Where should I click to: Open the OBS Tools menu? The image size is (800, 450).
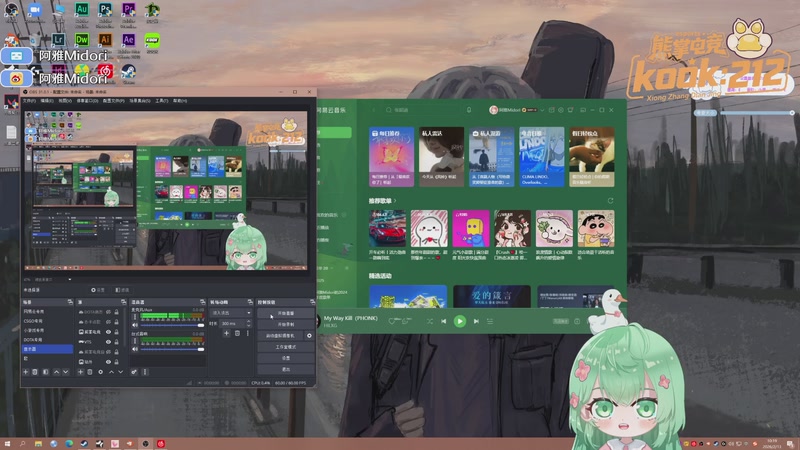click(x=161, y=101)
